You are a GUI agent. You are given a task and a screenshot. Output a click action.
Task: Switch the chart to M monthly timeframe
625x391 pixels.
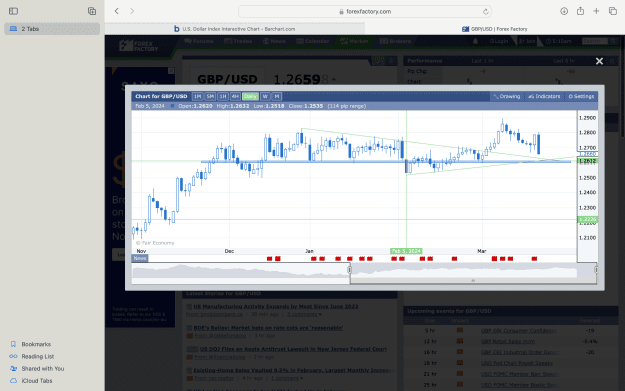pos(277,96)
